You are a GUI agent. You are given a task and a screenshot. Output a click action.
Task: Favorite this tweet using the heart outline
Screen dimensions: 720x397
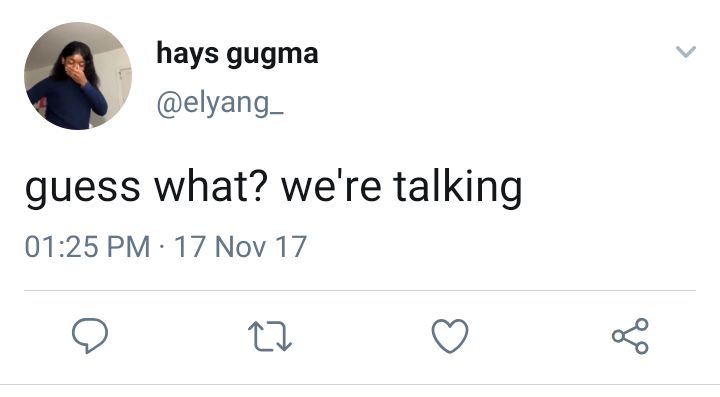pos(450,336)
